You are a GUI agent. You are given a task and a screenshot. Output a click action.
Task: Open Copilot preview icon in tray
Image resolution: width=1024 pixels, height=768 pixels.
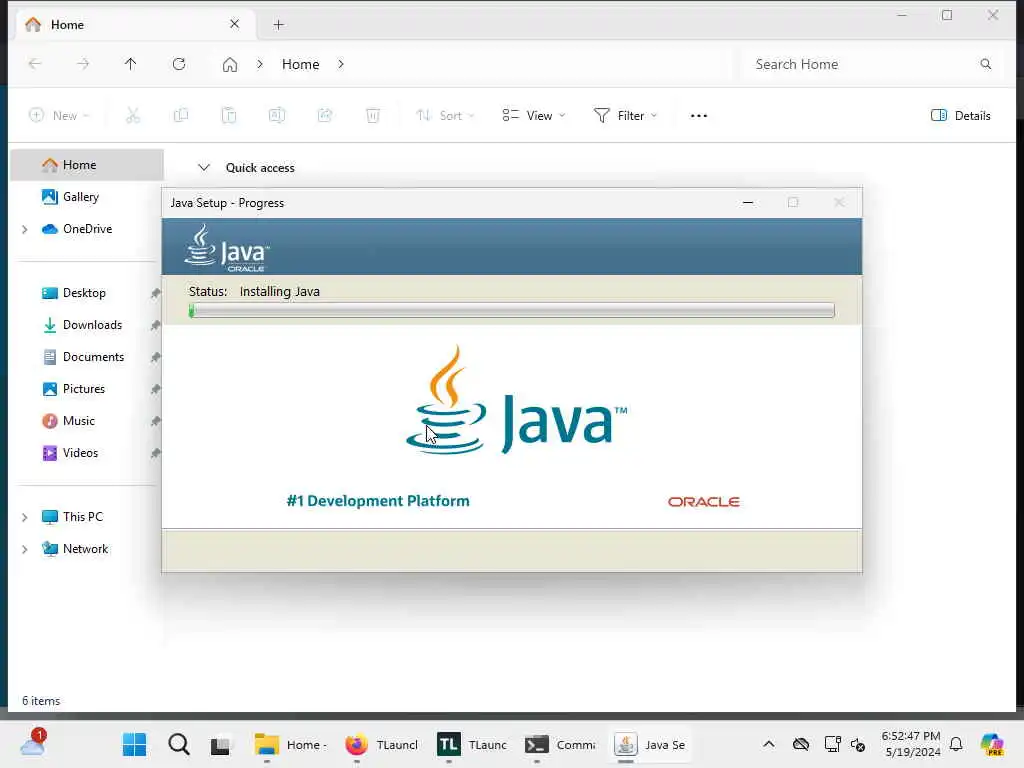[992, 744]
